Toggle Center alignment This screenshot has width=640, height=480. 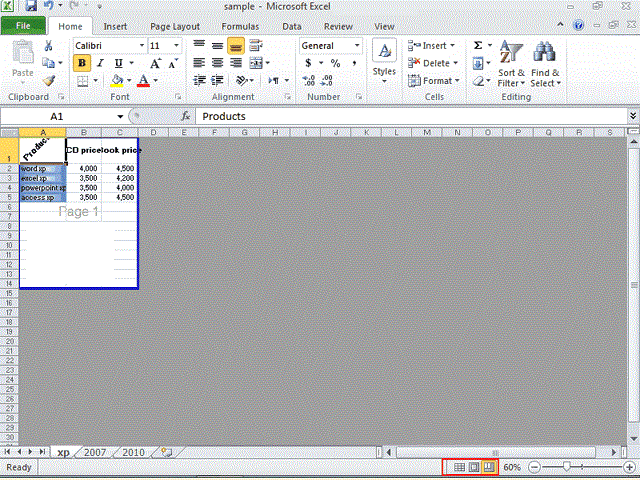coord(218,63)
